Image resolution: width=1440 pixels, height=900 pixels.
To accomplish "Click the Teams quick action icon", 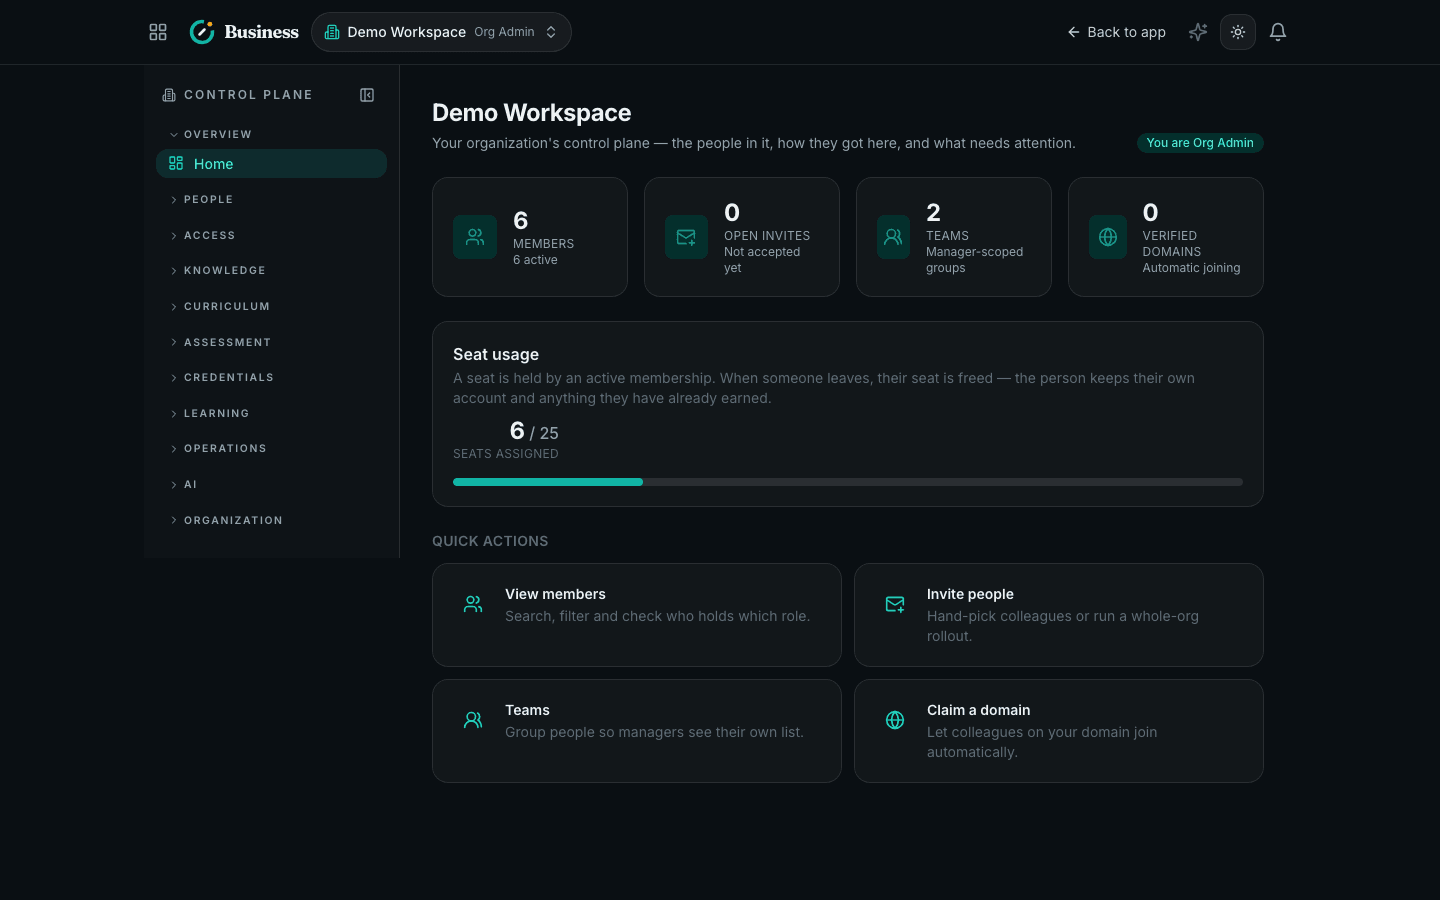I will [x=473, y=720].
